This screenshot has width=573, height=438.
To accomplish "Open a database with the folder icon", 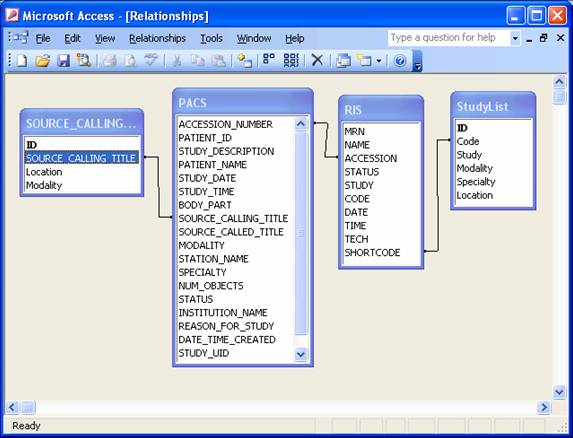I will tap(42, 60).
